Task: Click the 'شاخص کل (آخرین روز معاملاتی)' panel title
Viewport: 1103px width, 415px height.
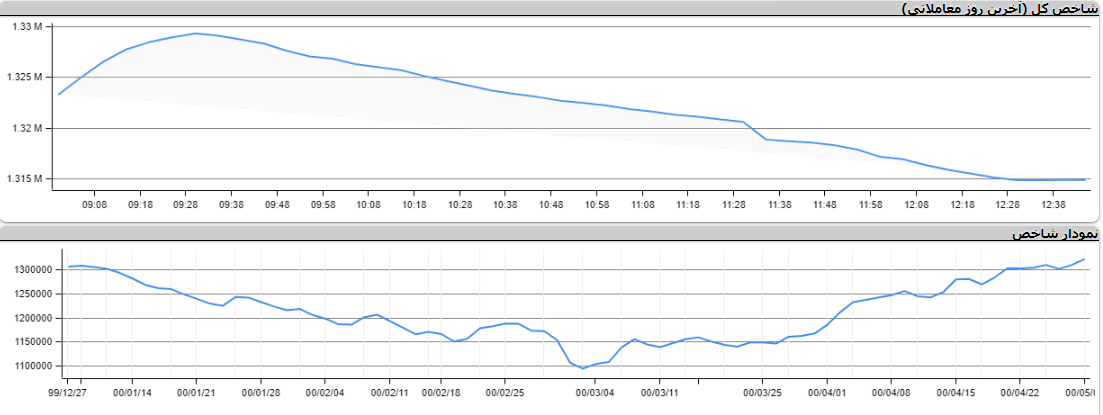Action: click(x=999, y=8)
